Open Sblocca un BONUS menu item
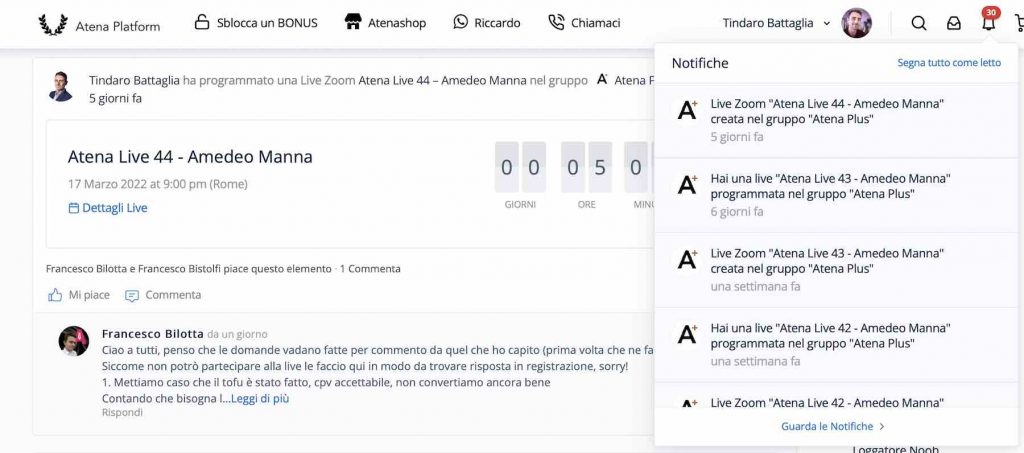 [x=255, y=22]
